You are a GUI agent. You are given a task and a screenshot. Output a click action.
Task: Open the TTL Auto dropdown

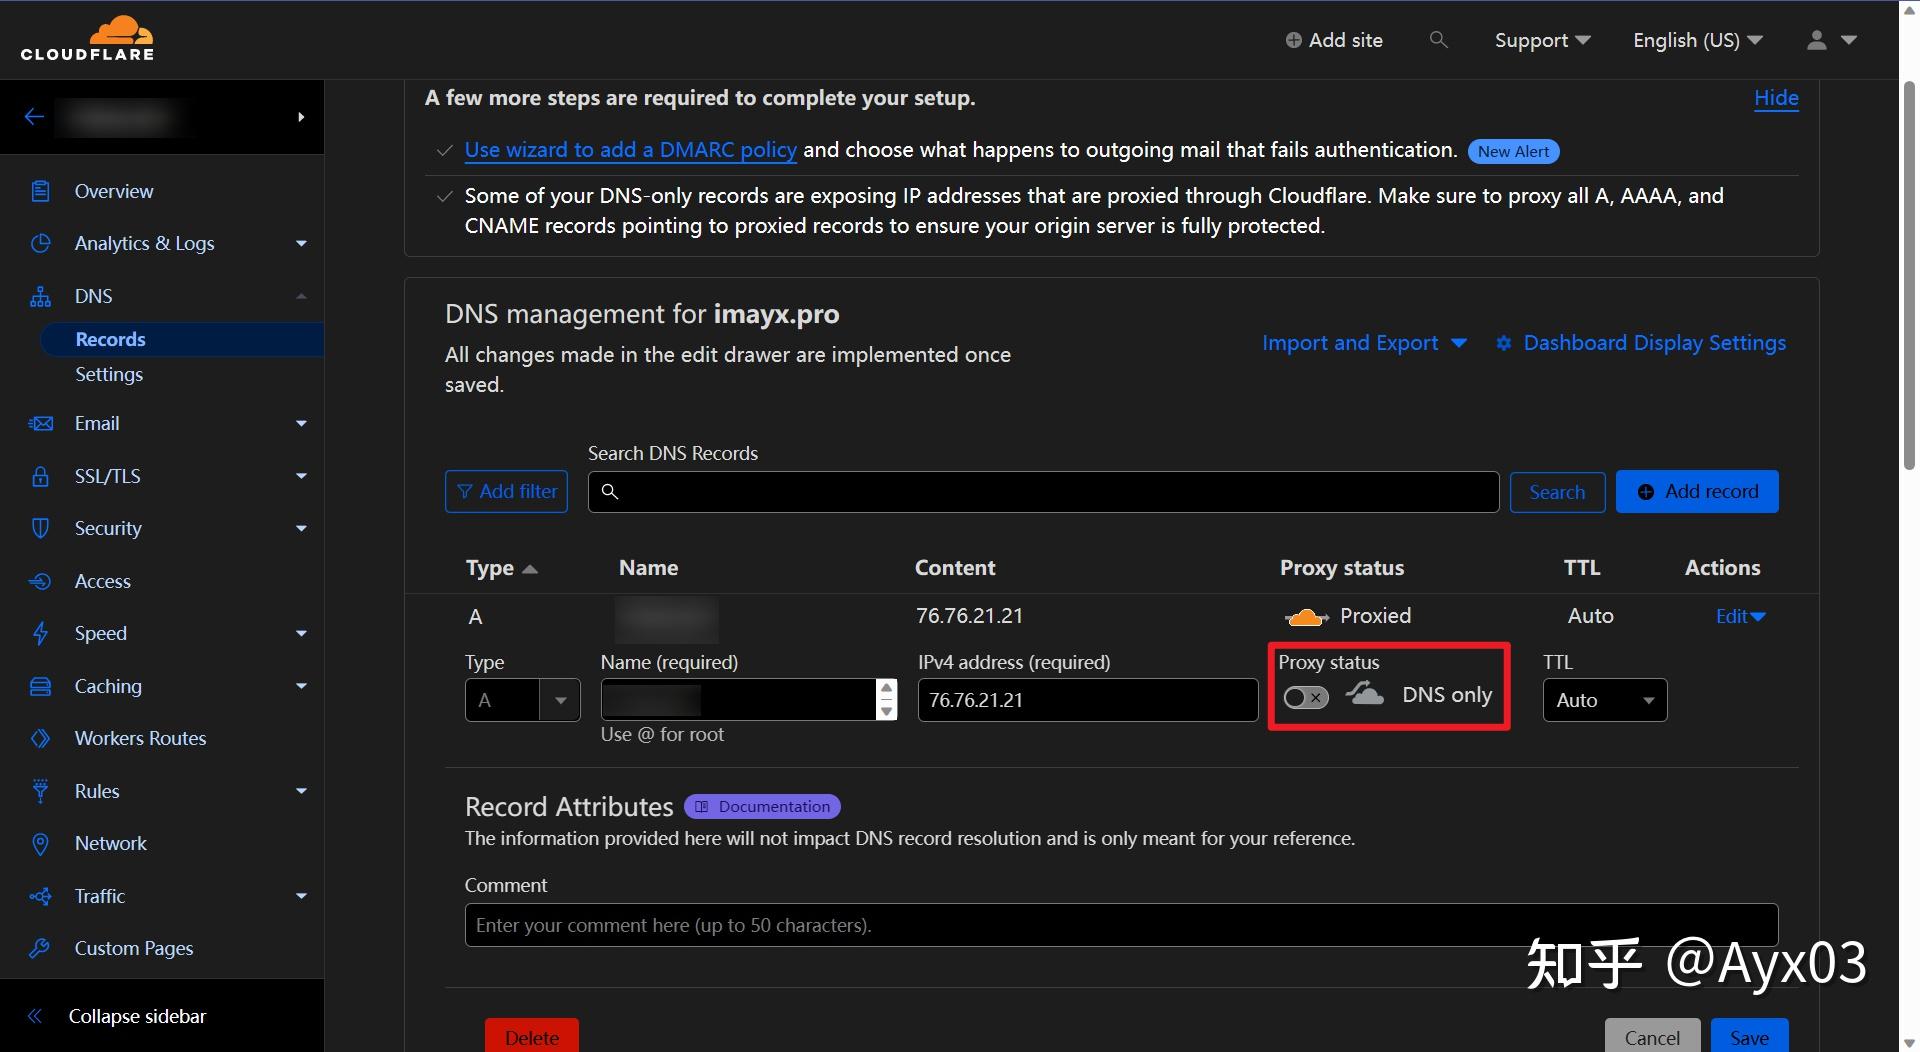pos(1604,700)
